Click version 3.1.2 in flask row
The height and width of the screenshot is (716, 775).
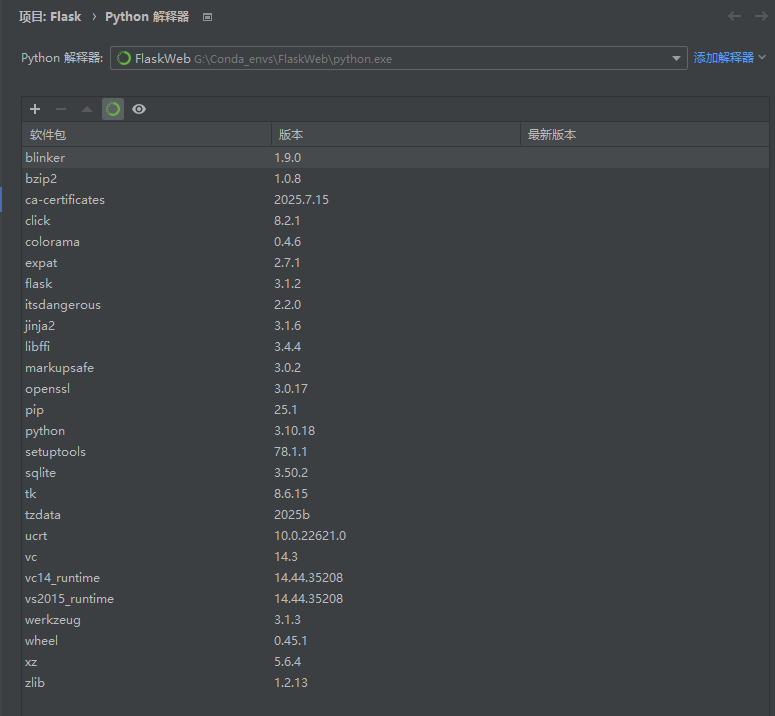(287, 284)
